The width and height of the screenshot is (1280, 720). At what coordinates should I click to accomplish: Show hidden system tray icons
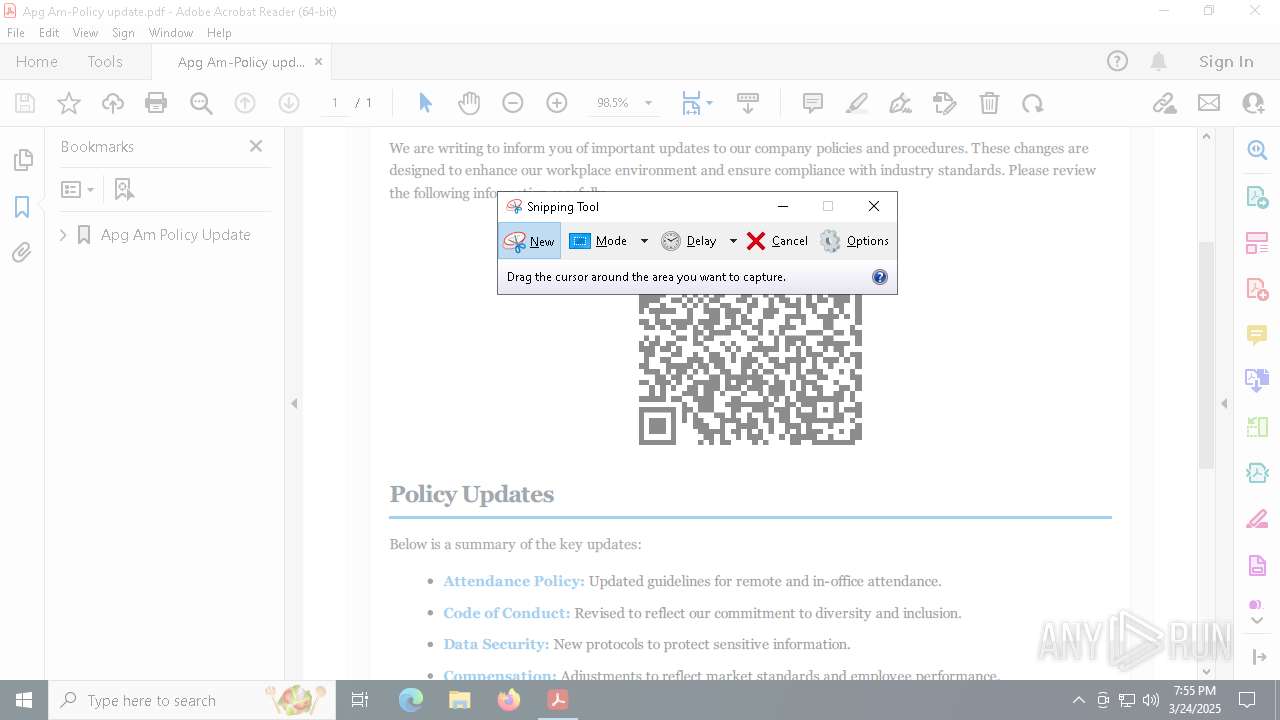[x=1078, y=700]
